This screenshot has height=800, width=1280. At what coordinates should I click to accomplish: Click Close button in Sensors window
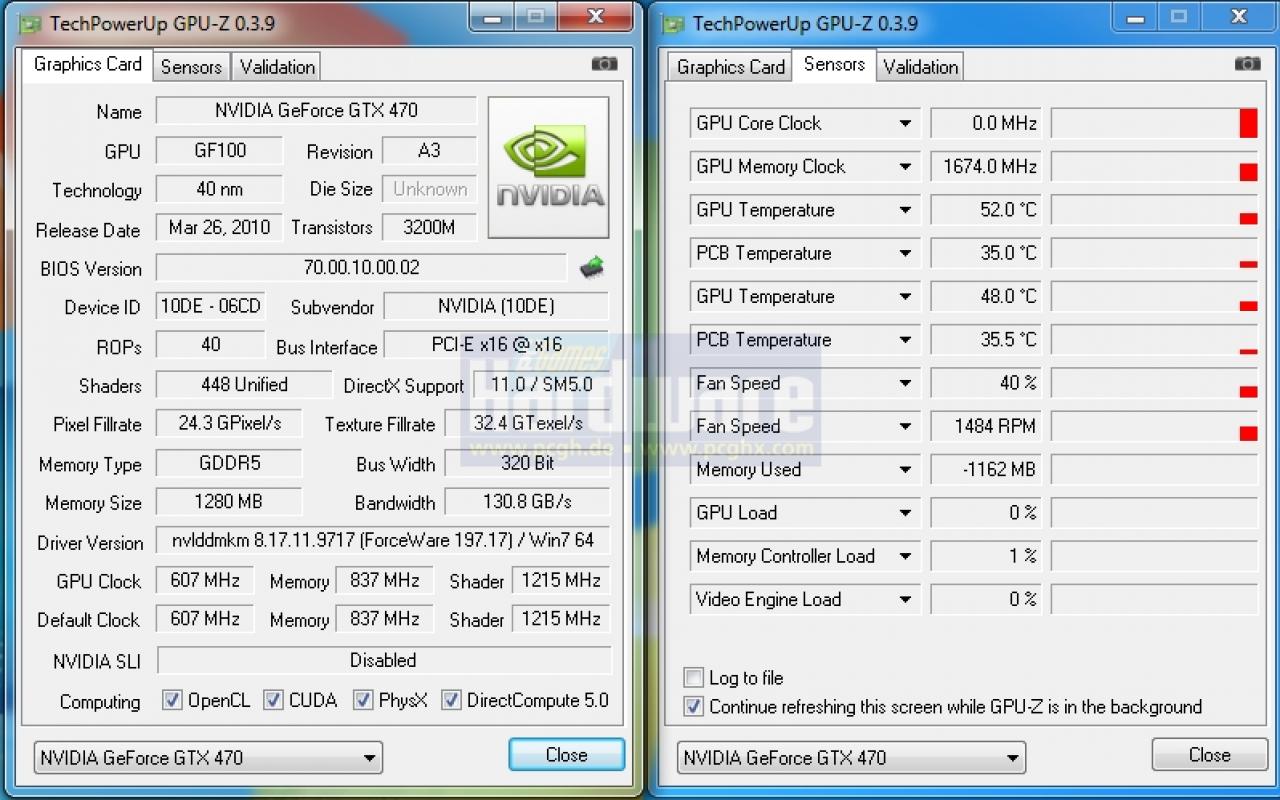point(1209,755)
